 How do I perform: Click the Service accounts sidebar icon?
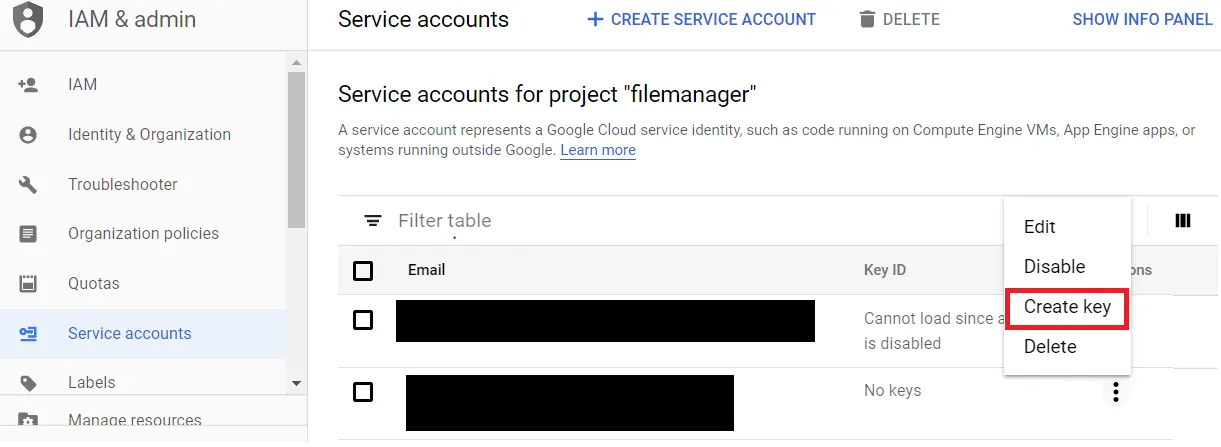pos(28,334)
